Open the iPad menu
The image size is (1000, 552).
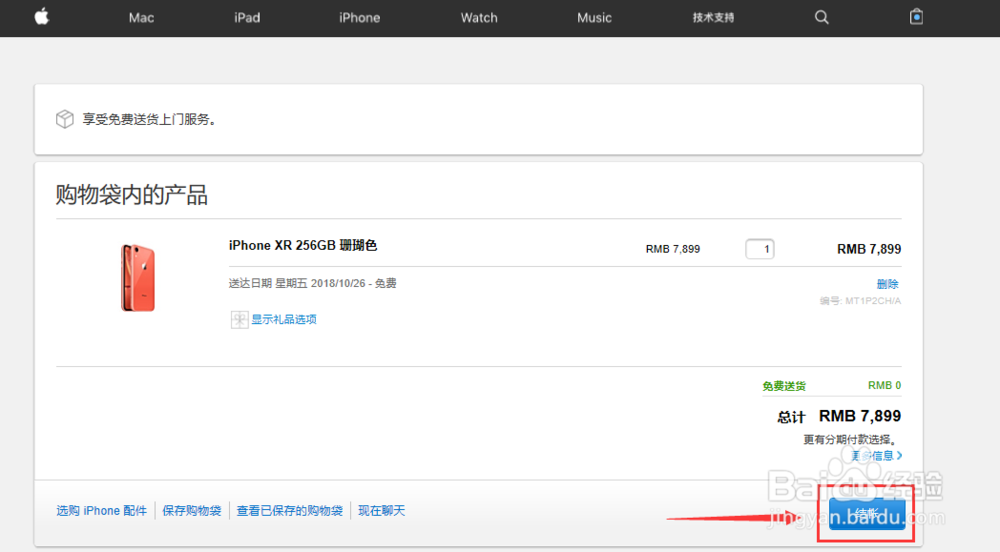click(x=247, y=18)
